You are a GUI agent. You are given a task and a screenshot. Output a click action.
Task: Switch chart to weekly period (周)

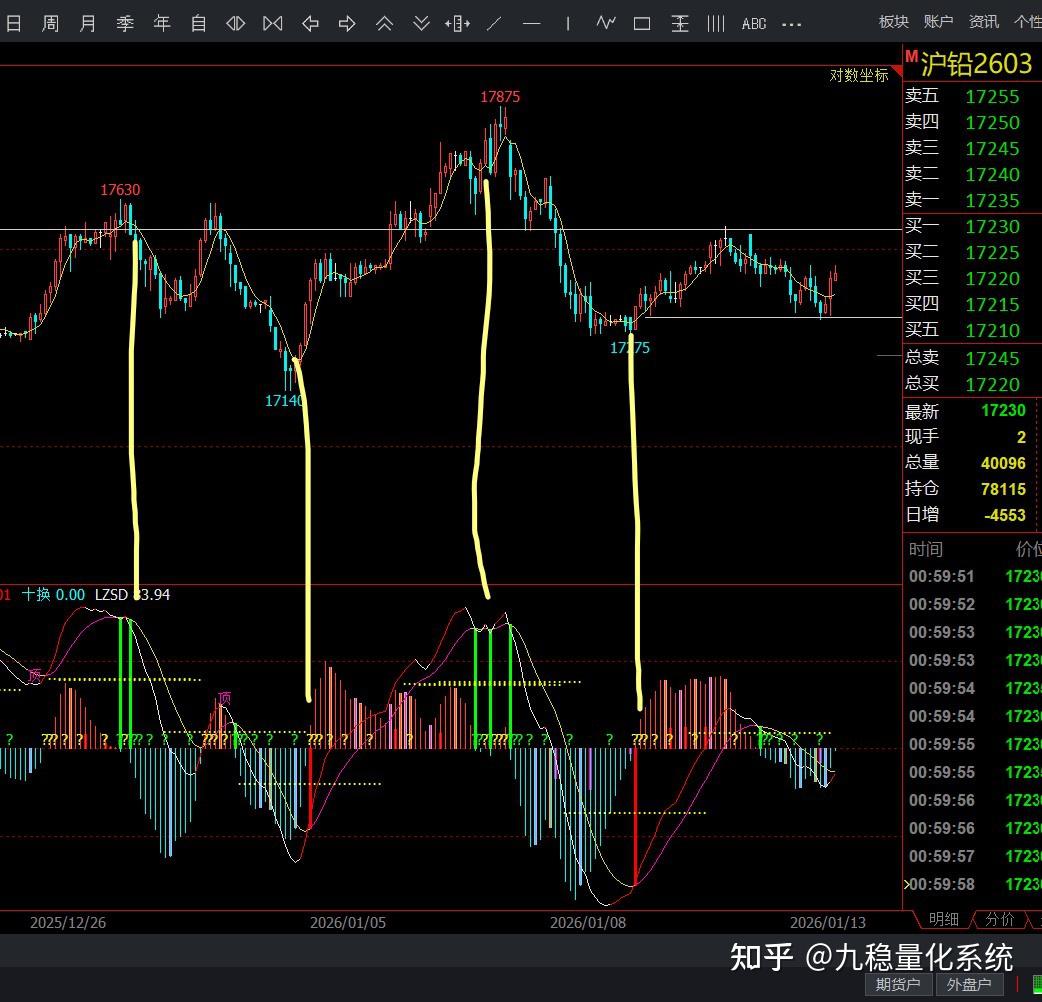(50, 23)
